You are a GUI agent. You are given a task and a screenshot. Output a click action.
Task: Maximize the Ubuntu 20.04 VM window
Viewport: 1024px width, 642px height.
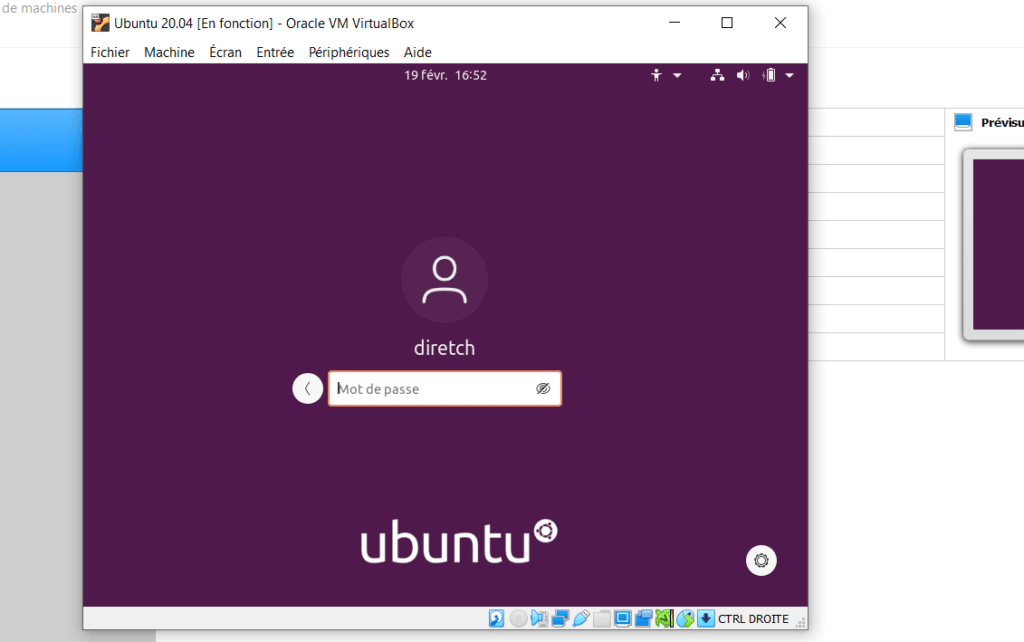pyautogui.click(x=727, y=23)
